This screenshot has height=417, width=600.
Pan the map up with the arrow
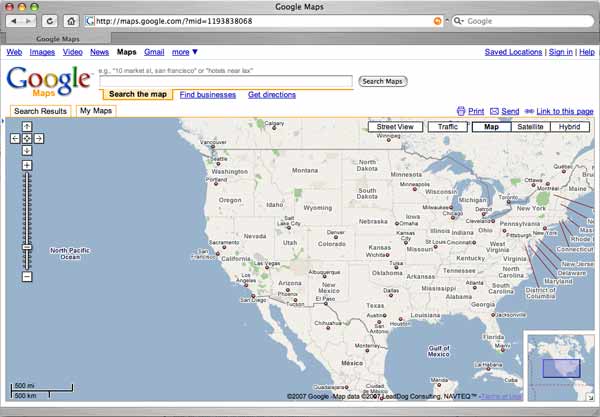coord(27,127)
